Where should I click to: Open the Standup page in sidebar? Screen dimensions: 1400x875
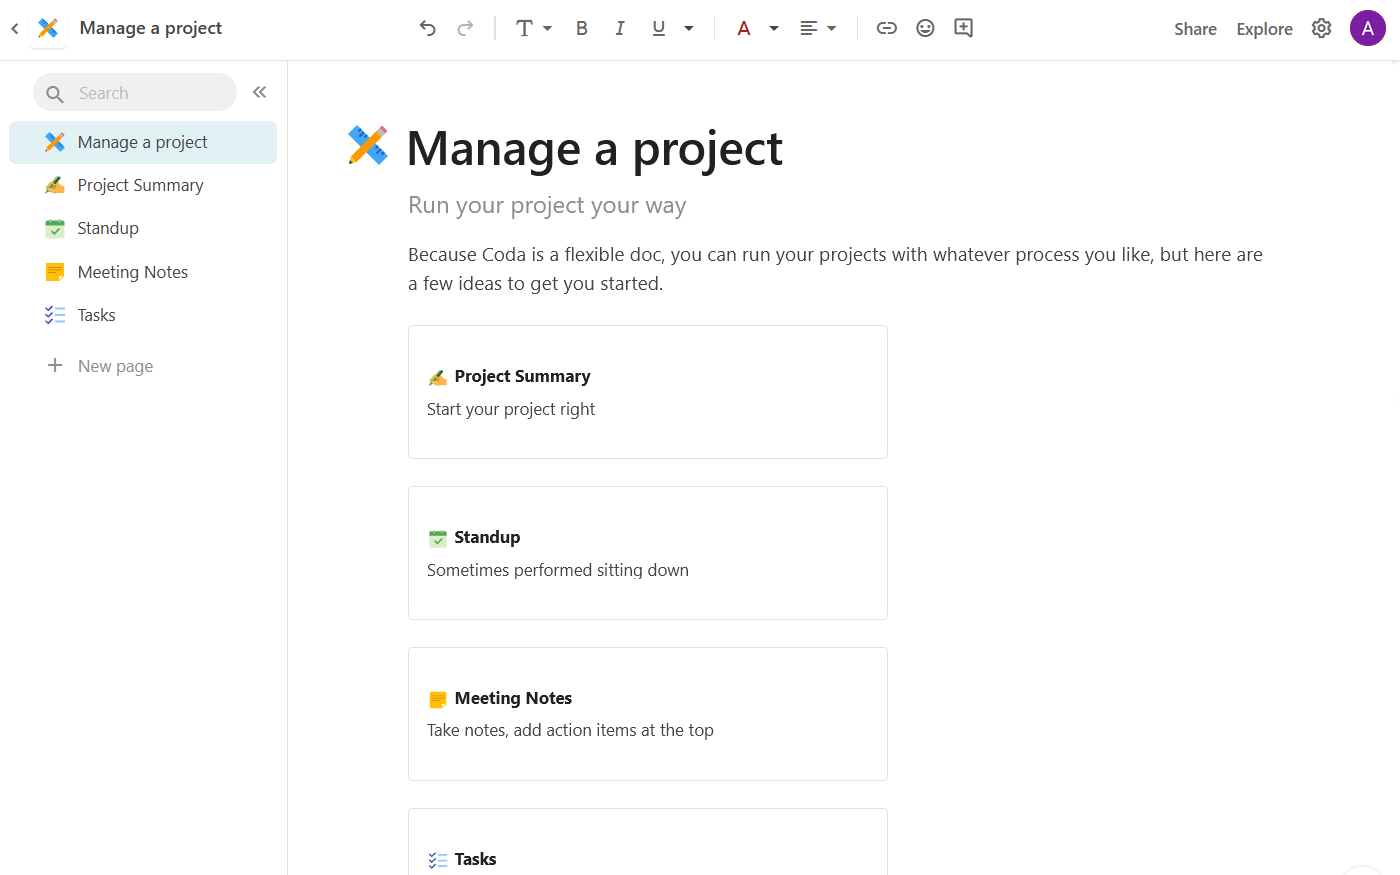108,228
